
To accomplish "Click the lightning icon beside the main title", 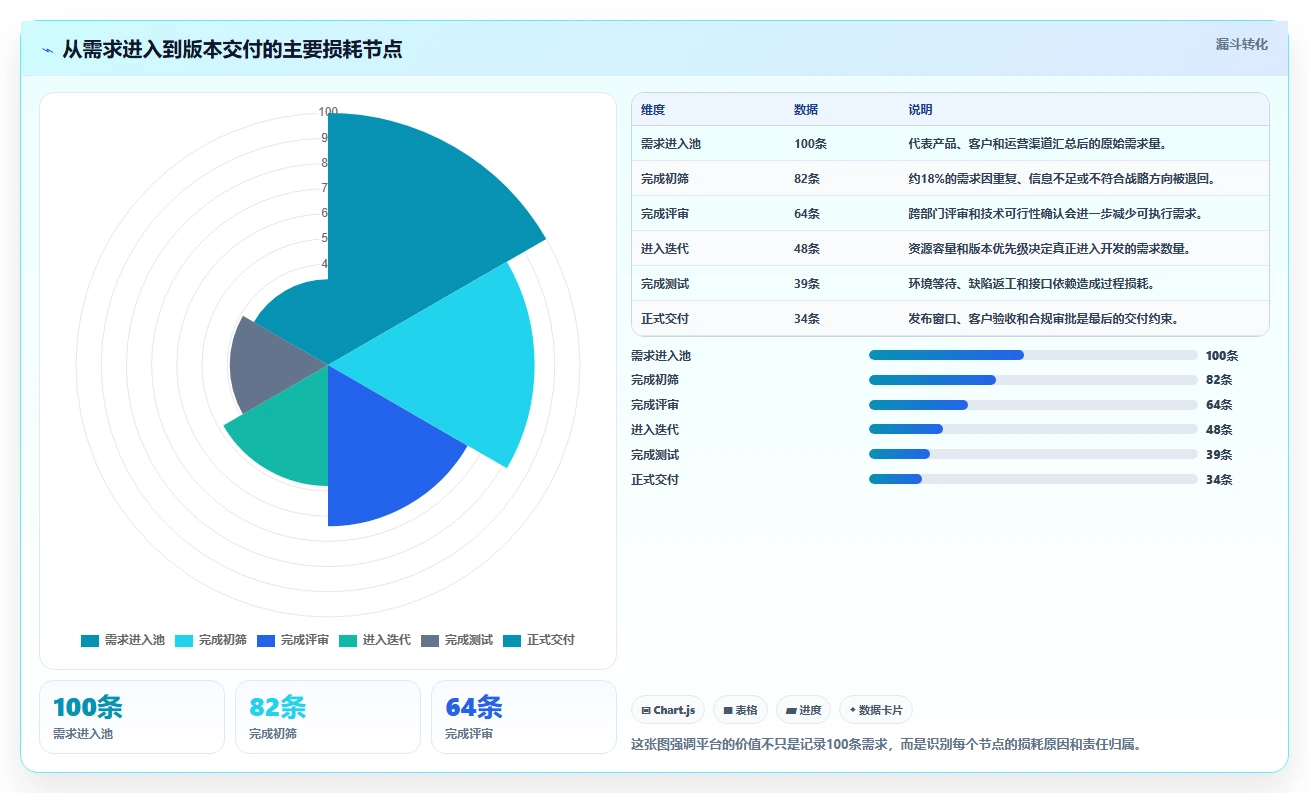I will tap(47, 50).
